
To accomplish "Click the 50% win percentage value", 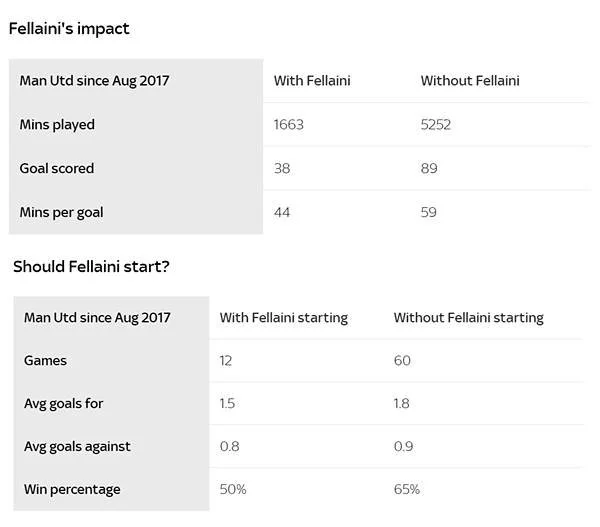I will click(232, 489).
